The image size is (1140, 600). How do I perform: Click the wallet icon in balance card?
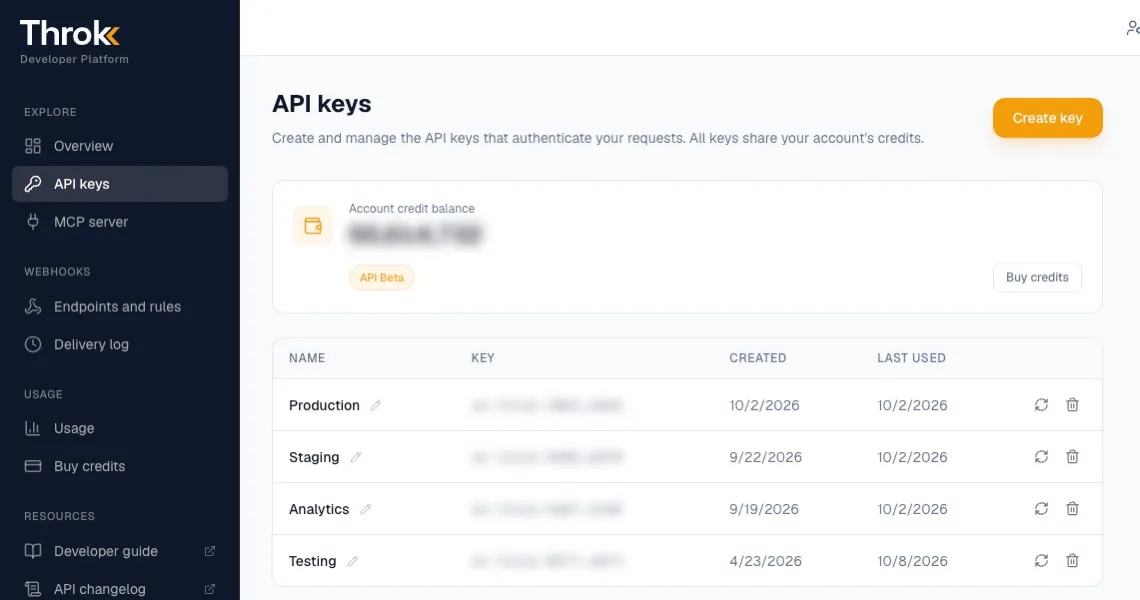pyautogui.click(x=313, y=226)
